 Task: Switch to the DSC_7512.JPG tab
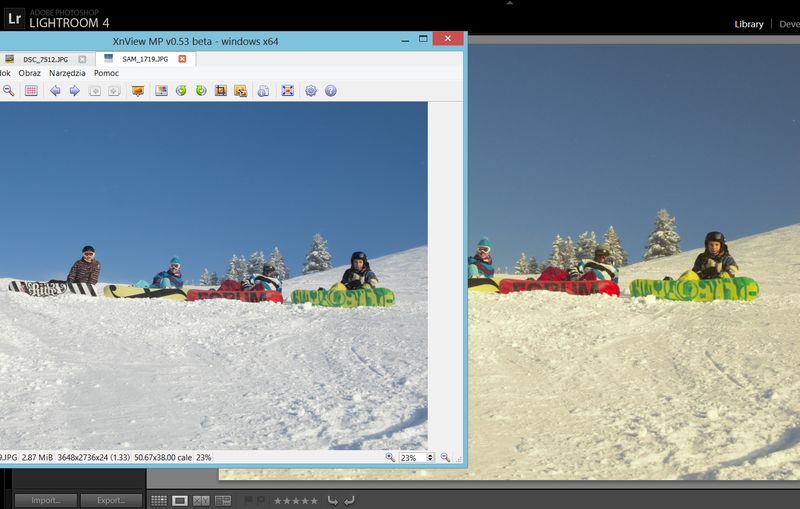[x=47, y=59]
